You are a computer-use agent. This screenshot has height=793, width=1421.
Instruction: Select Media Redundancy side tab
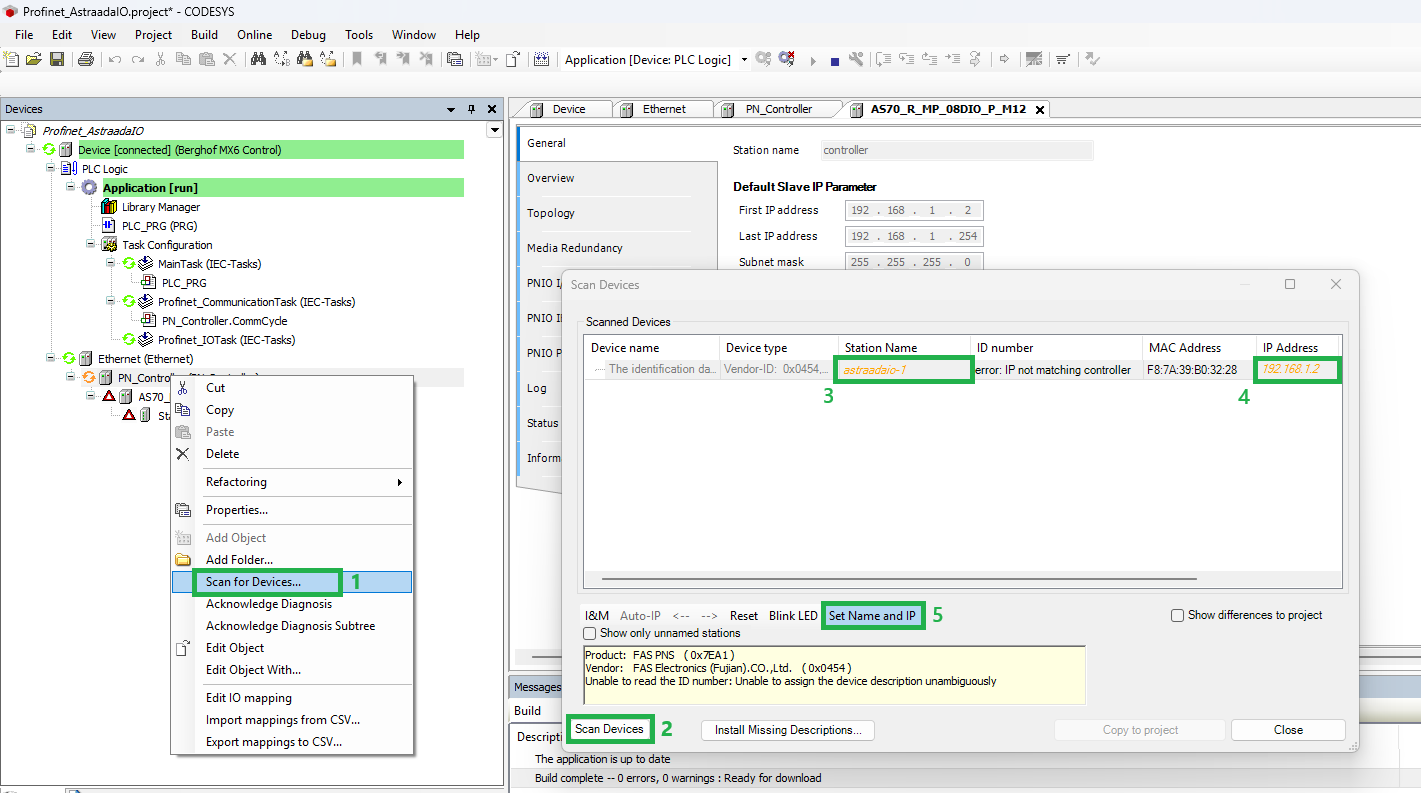(x=575, y=248)
